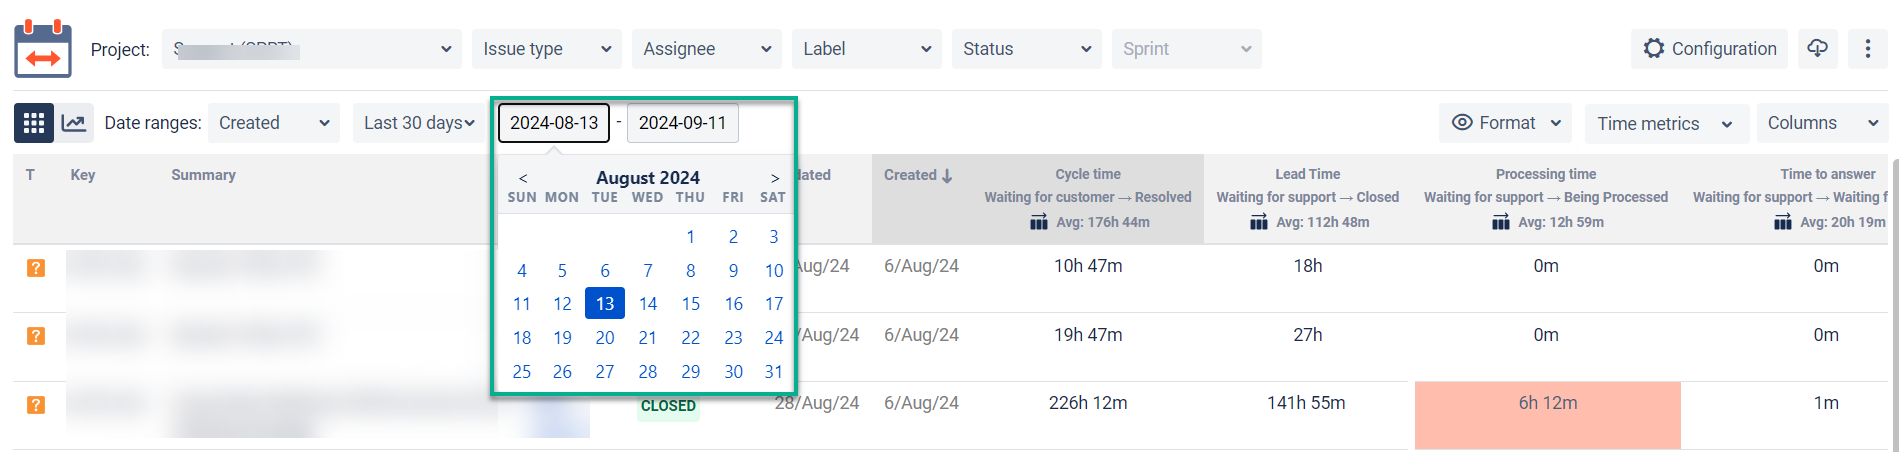This screenshot has width=1899, height=452.
Task: Go to the previous month in calendar
Action: [x=523, y=178]
